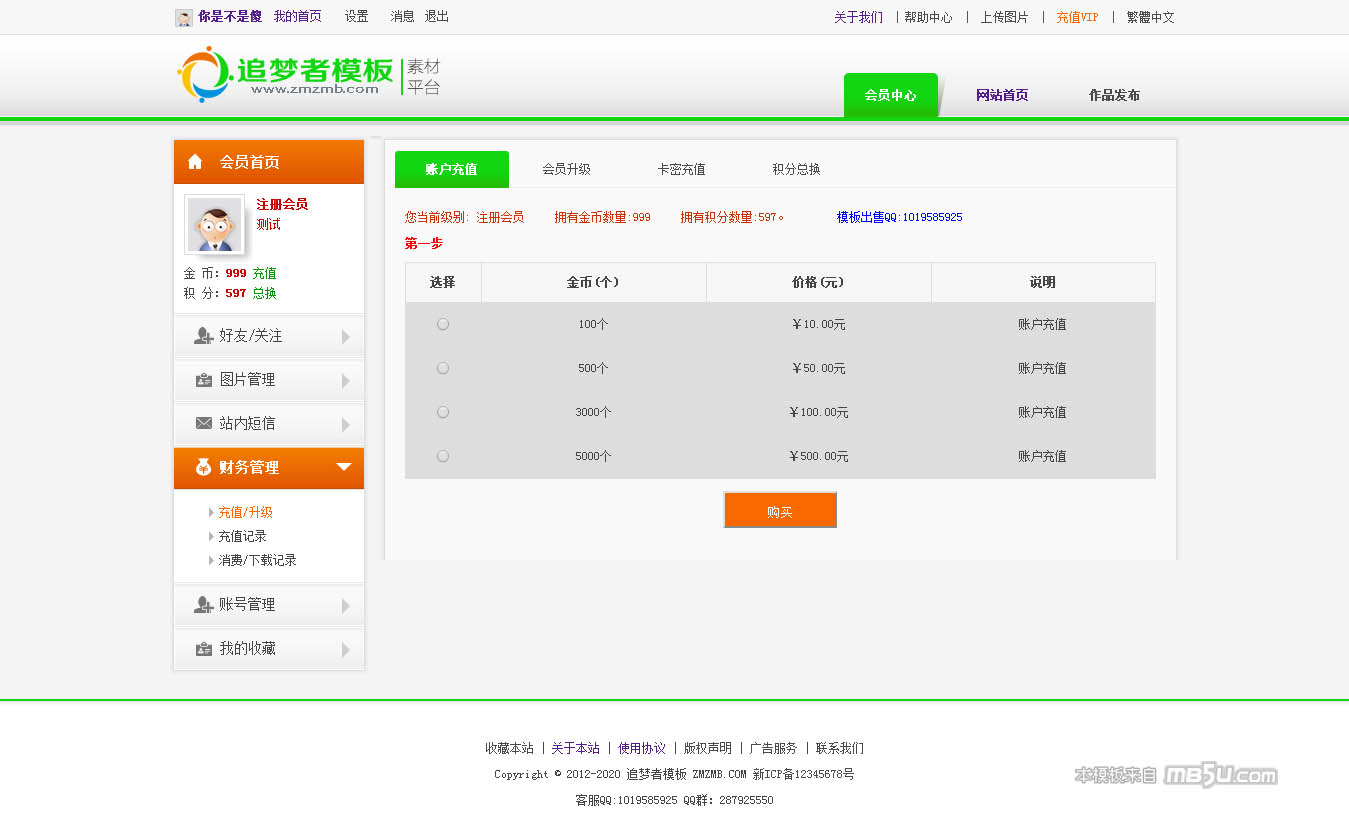Click the 账号管理 user icon
Viewport: 1349px width, 839px height.
204,605
